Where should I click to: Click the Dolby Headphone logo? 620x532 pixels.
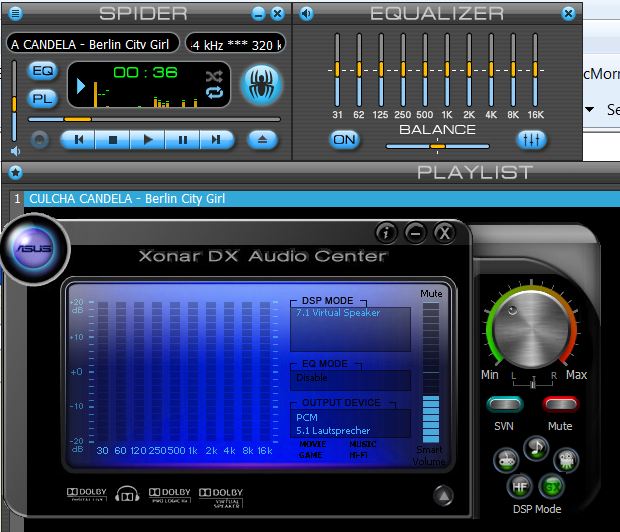pyautogui.click(x=127, y=494)
